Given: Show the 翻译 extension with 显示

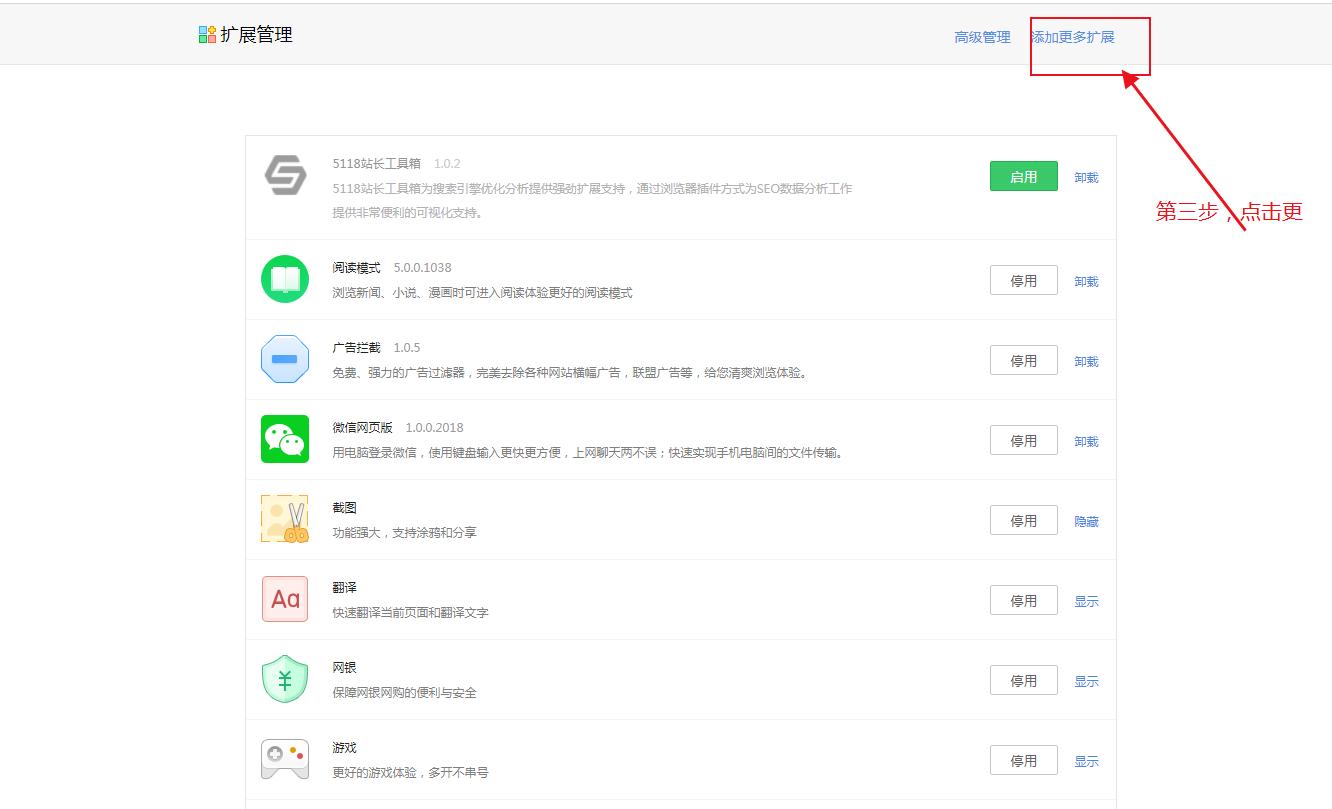Looking at the screenshot, I should coord(1086,601).
